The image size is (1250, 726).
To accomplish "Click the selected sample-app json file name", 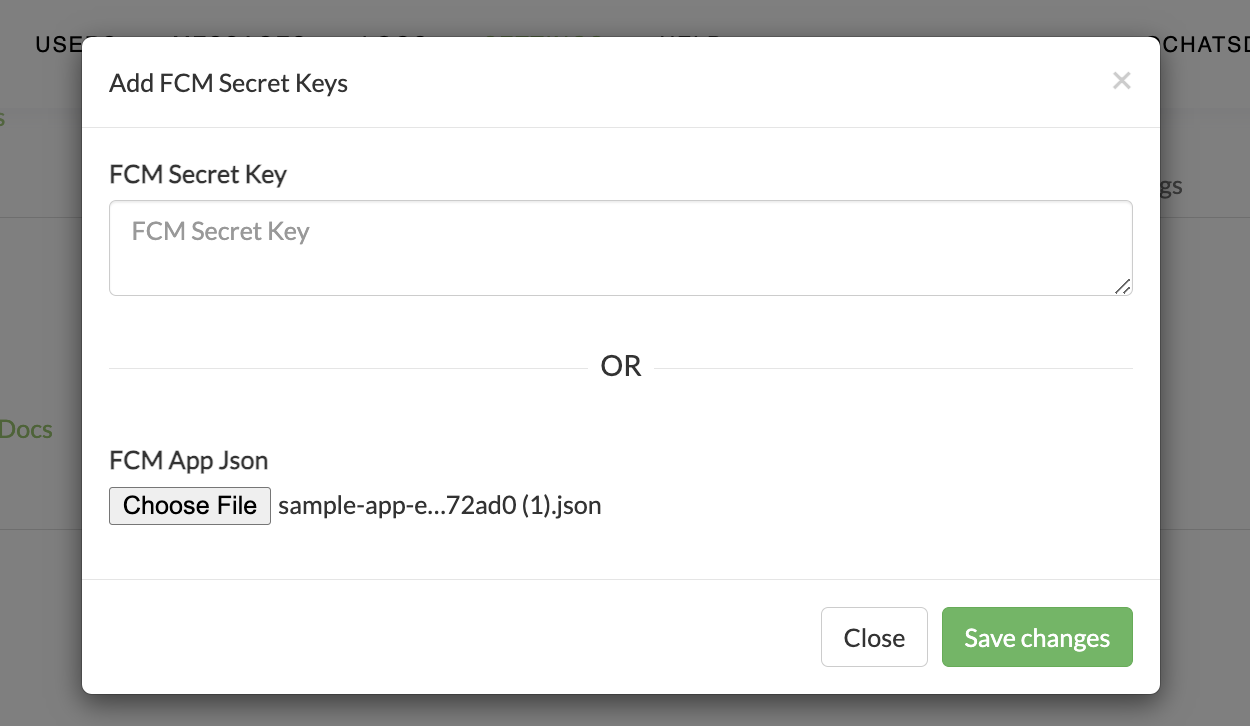I will 440,505.
